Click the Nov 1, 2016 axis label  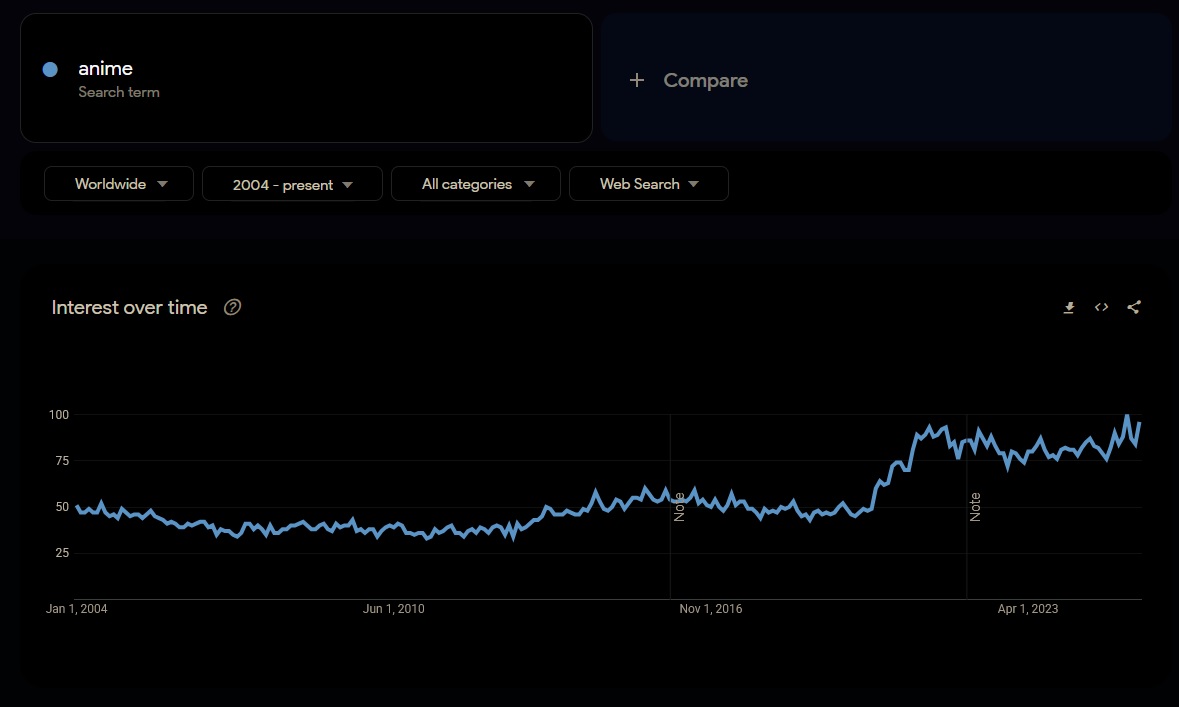pyautogui.click(x=711, y=608)
